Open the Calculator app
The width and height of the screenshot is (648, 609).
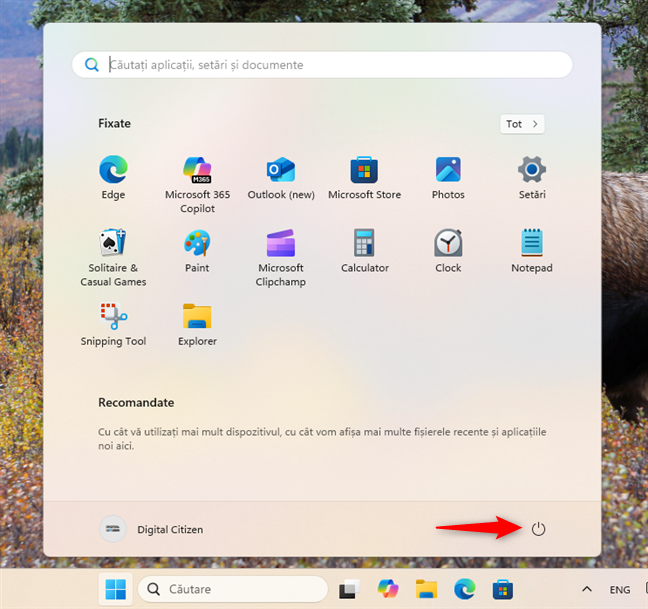click(x=364, y=251)
